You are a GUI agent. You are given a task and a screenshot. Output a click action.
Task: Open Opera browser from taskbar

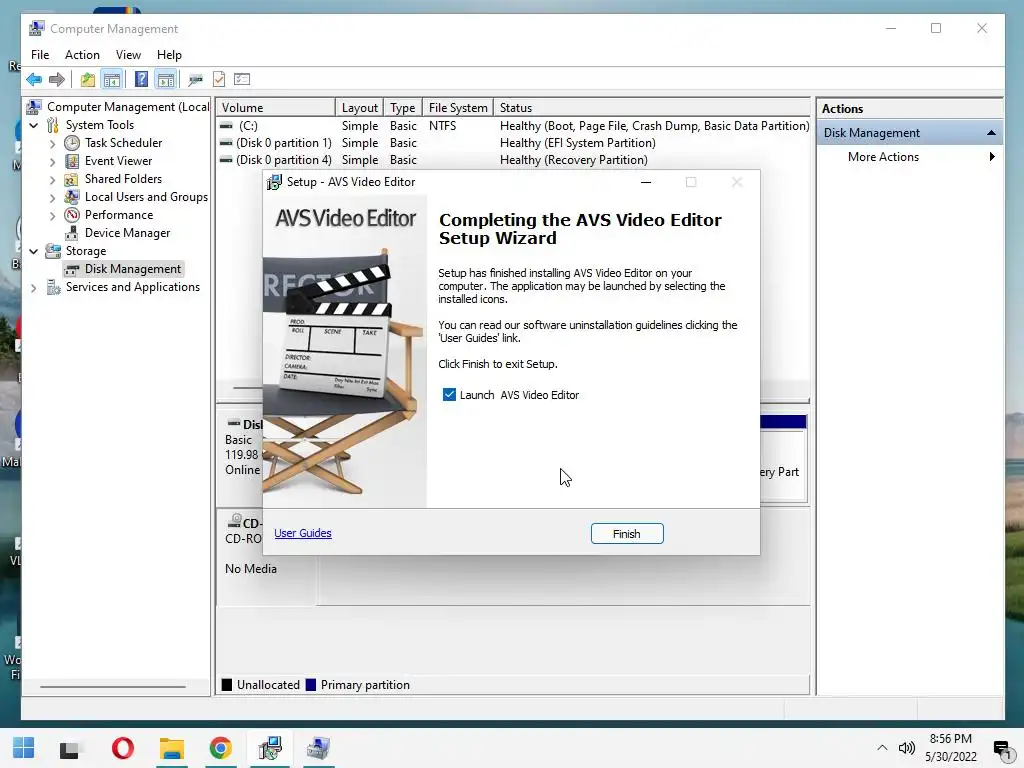coord(123,748)
